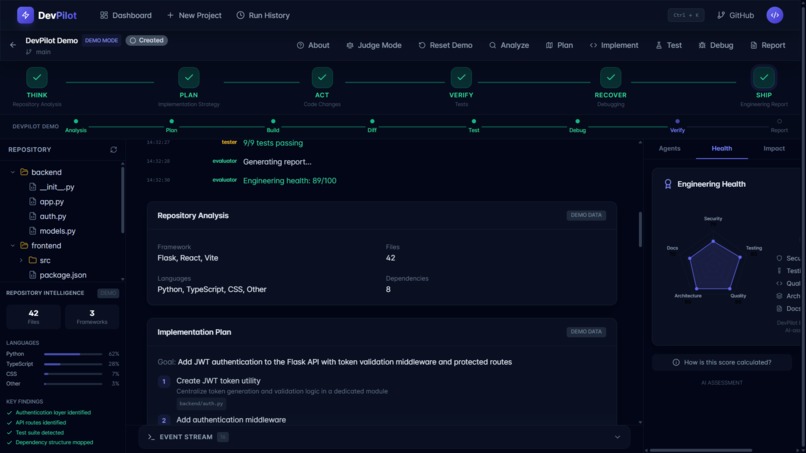The width and height of the screenshot is (806, 453).
Task: Open app.py in the tree
Action: tap(51, 202)
